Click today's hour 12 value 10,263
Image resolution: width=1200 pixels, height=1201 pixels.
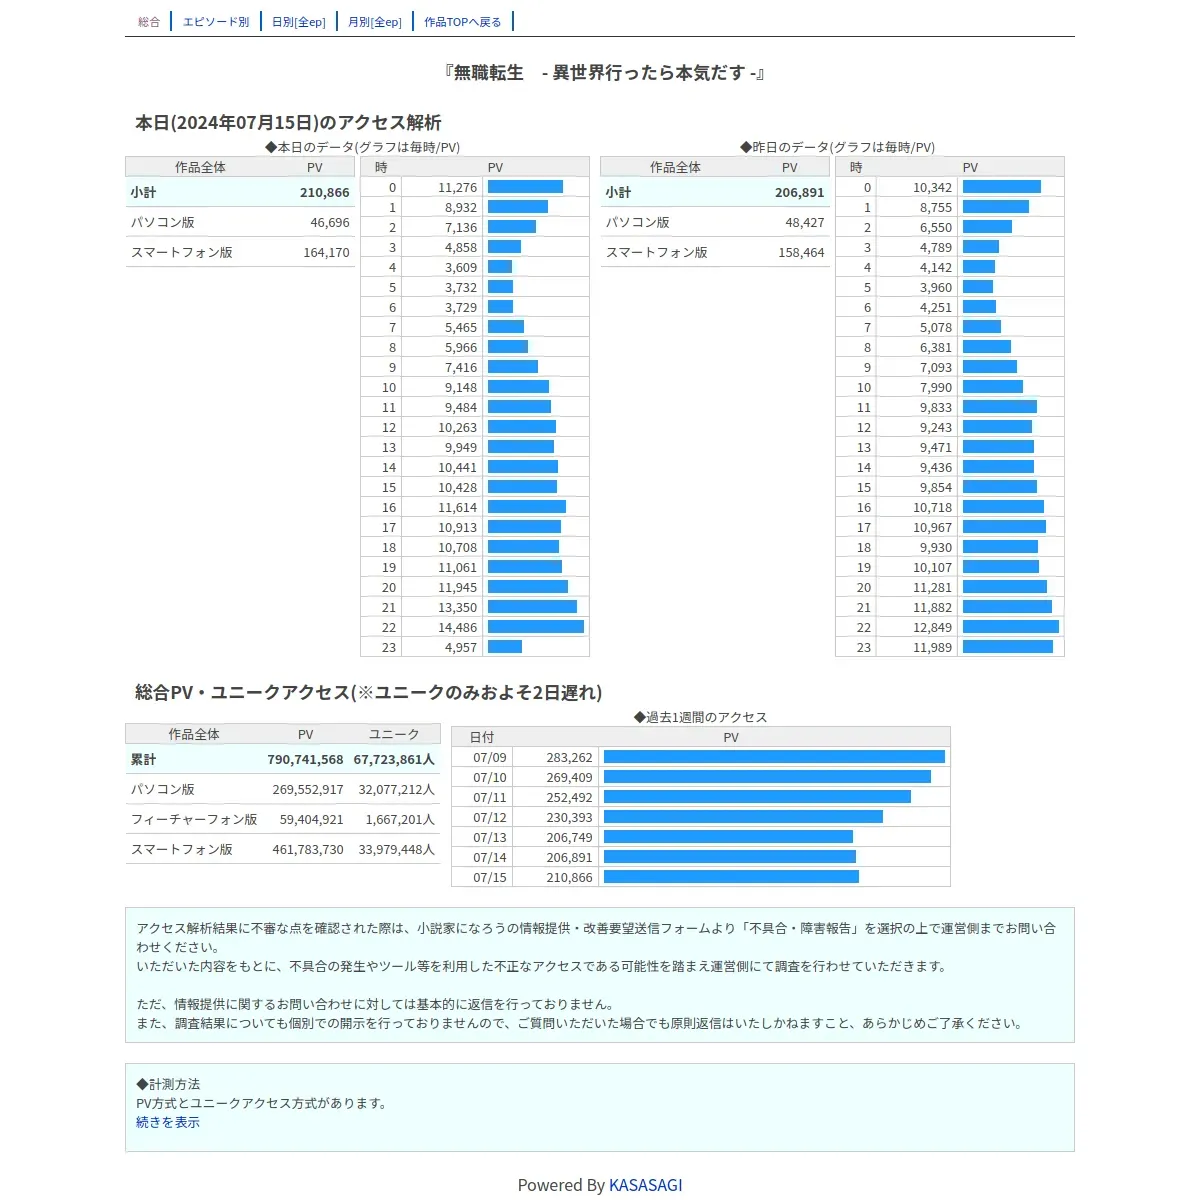pyautogui.click(x=458, y=428)
